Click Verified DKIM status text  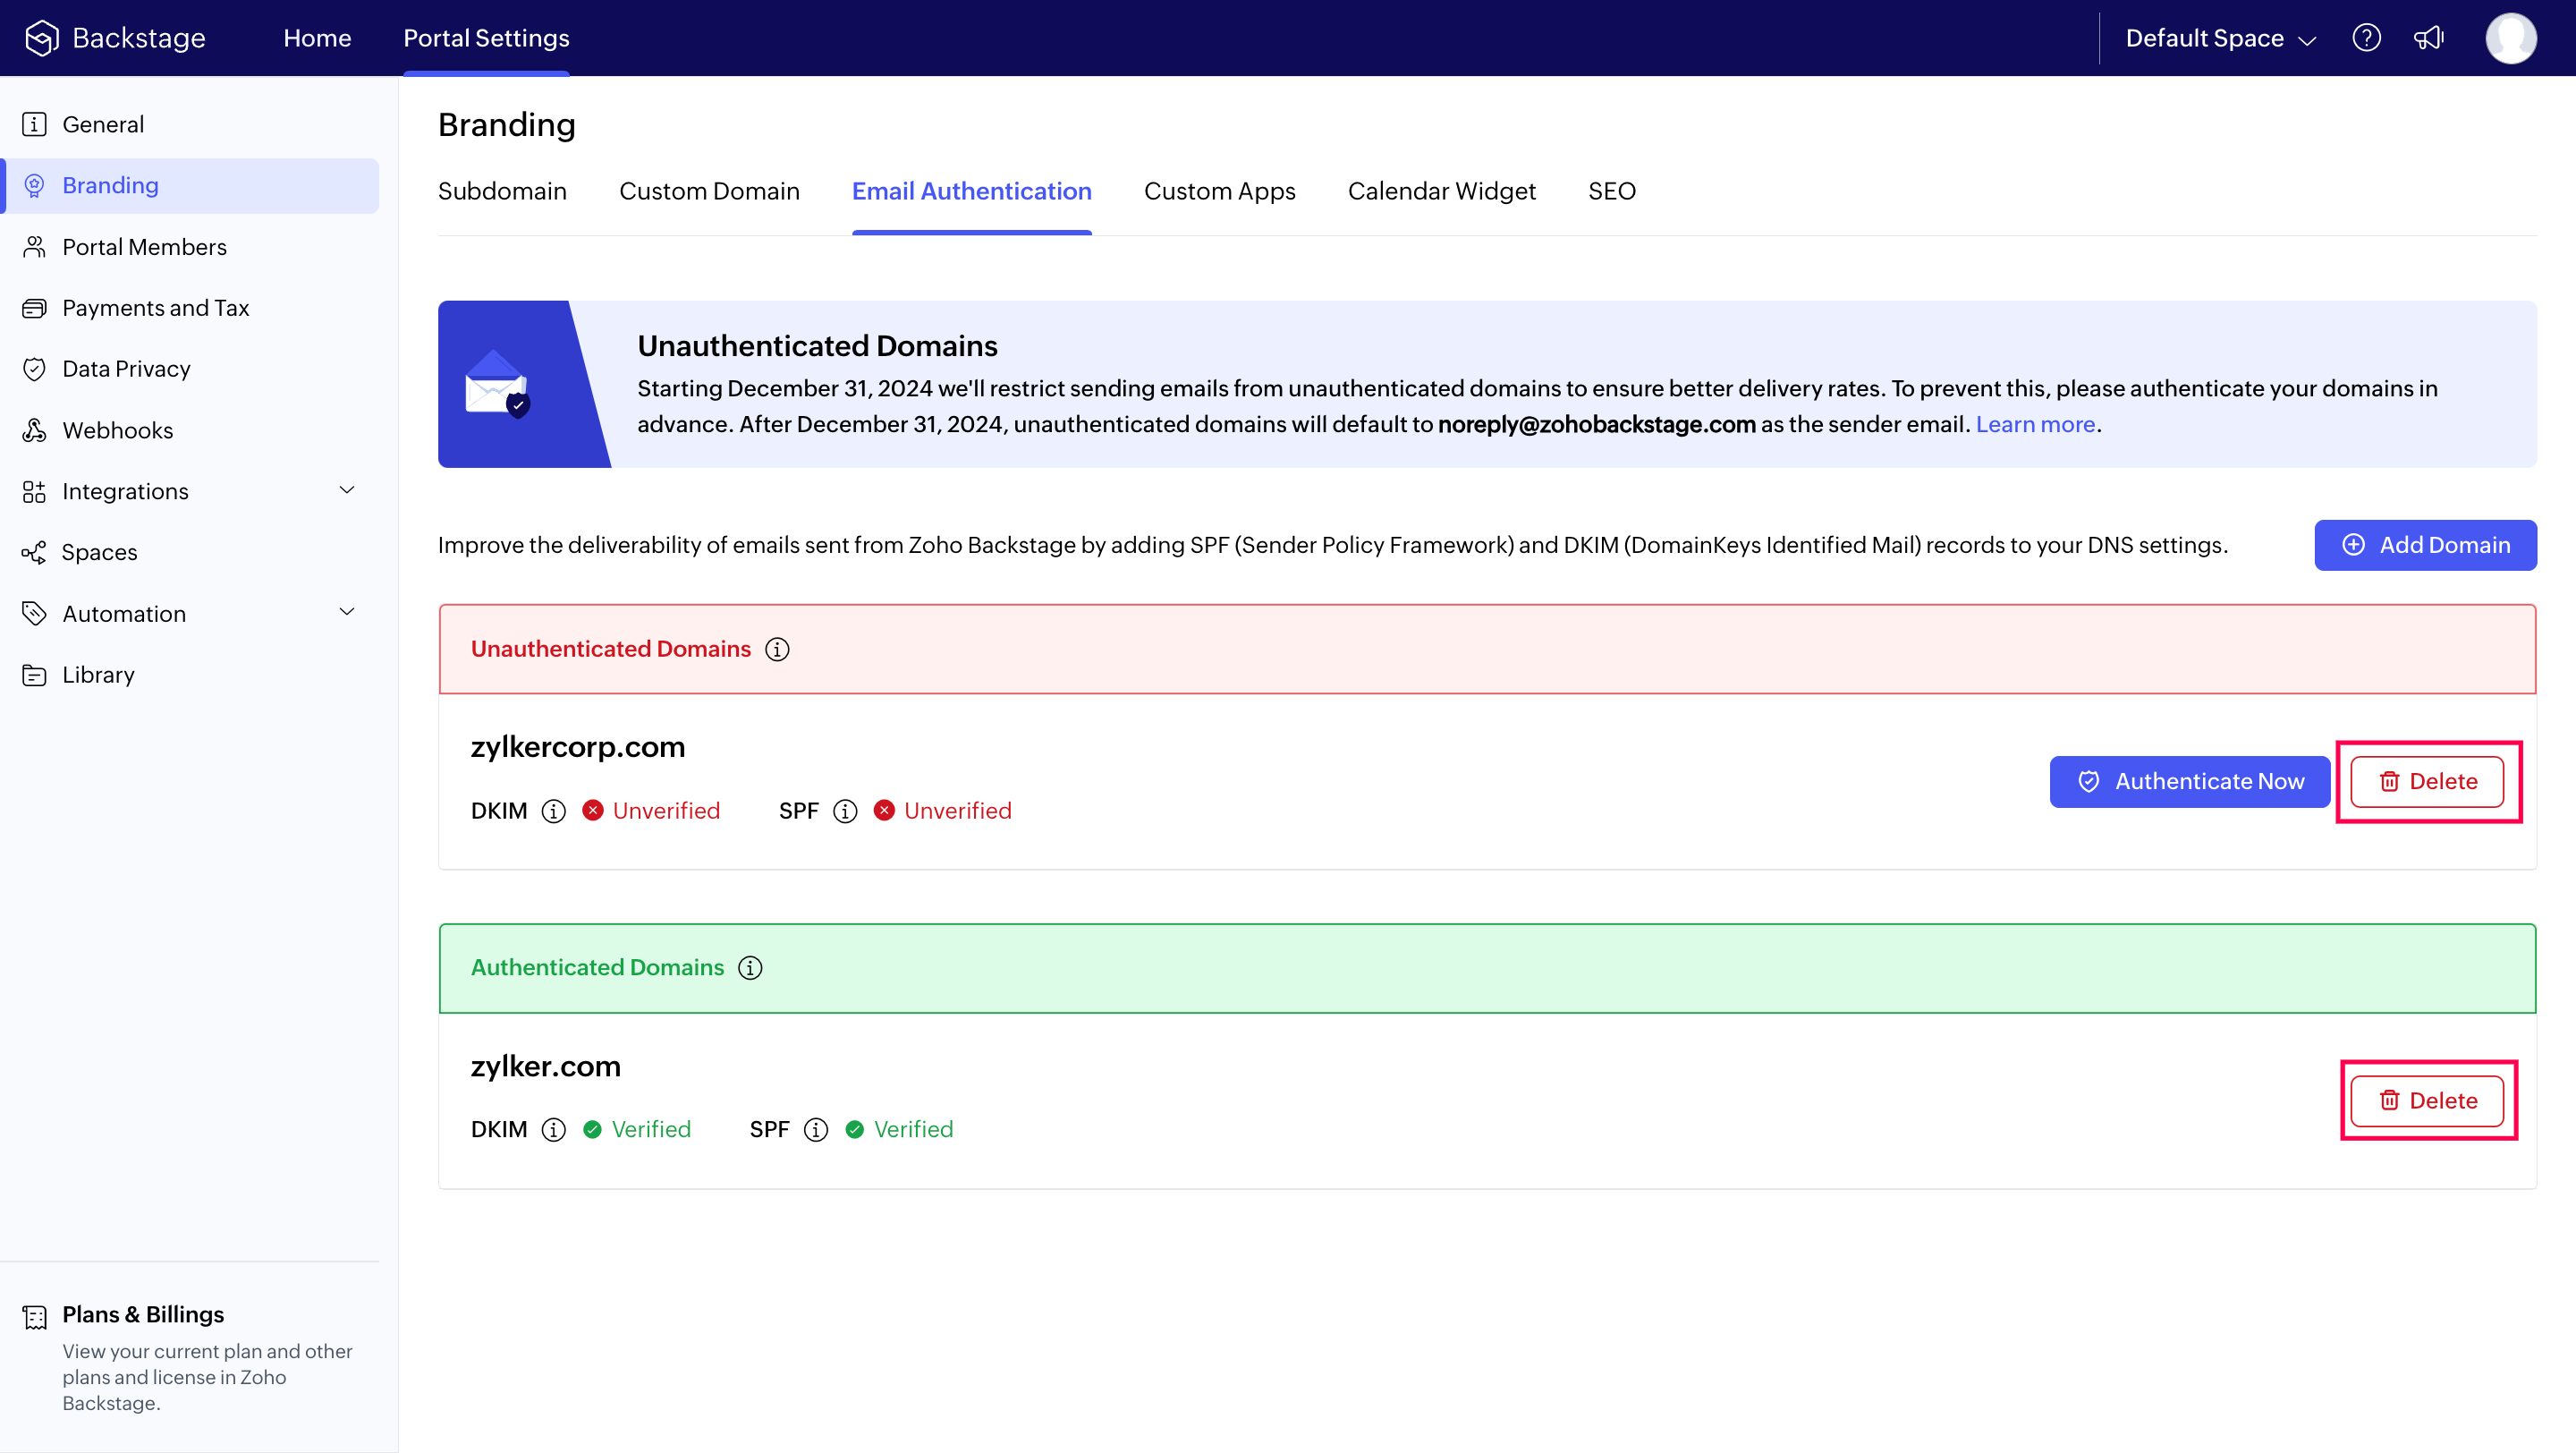651,1130
